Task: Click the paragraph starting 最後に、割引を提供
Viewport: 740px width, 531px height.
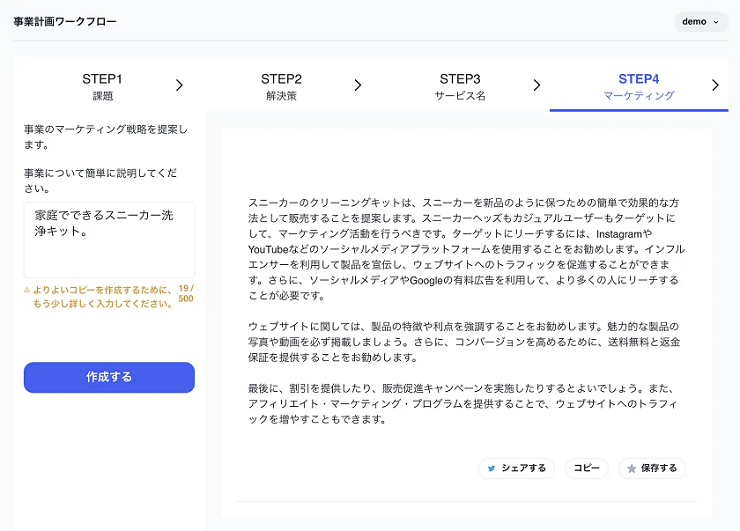Action: (463, 404)
